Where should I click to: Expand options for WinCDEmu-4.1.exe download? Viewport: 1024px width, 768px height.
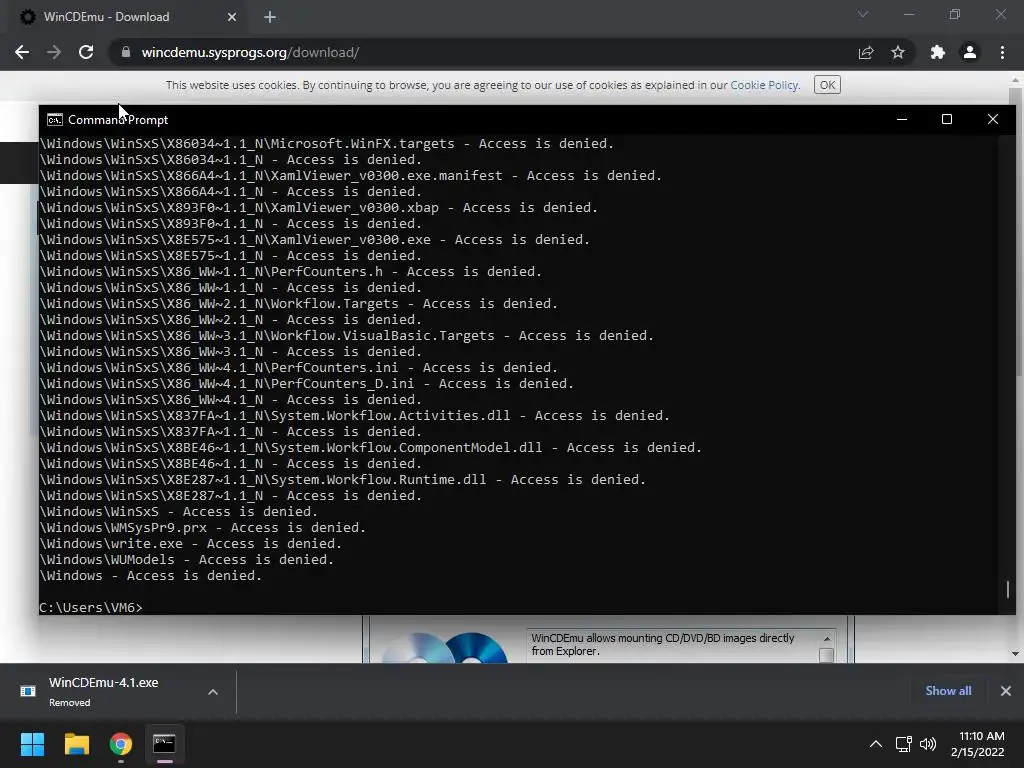click(213, 692)
